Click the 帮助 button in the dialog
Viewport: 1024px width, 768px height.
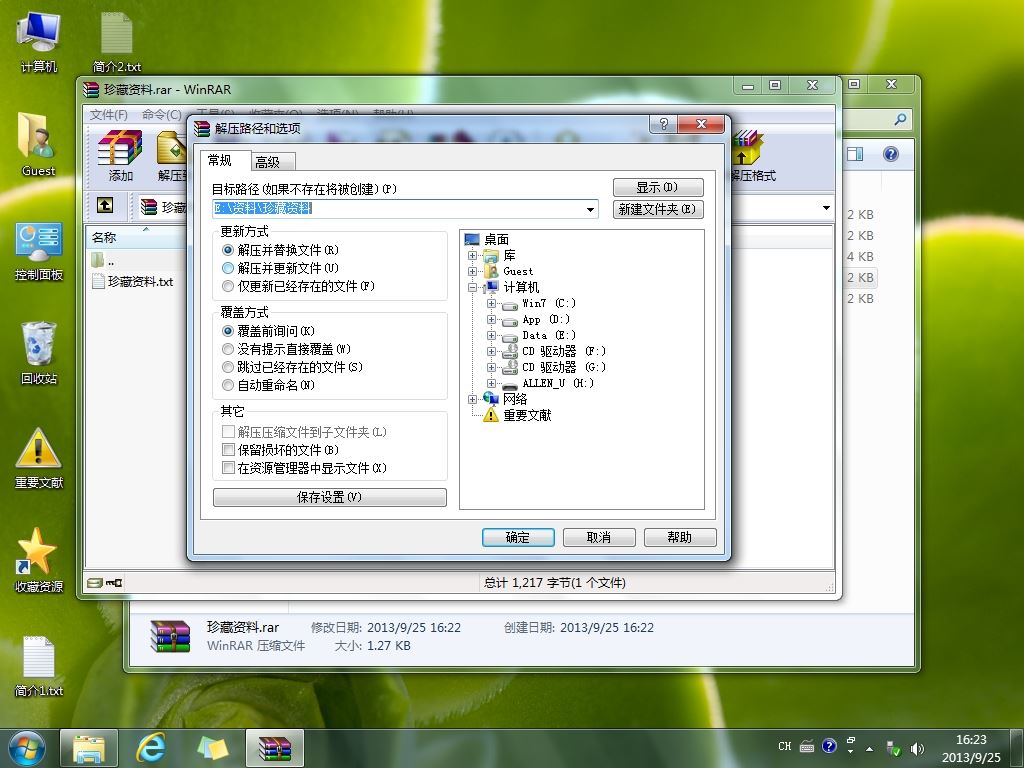(x=680, y=537)
